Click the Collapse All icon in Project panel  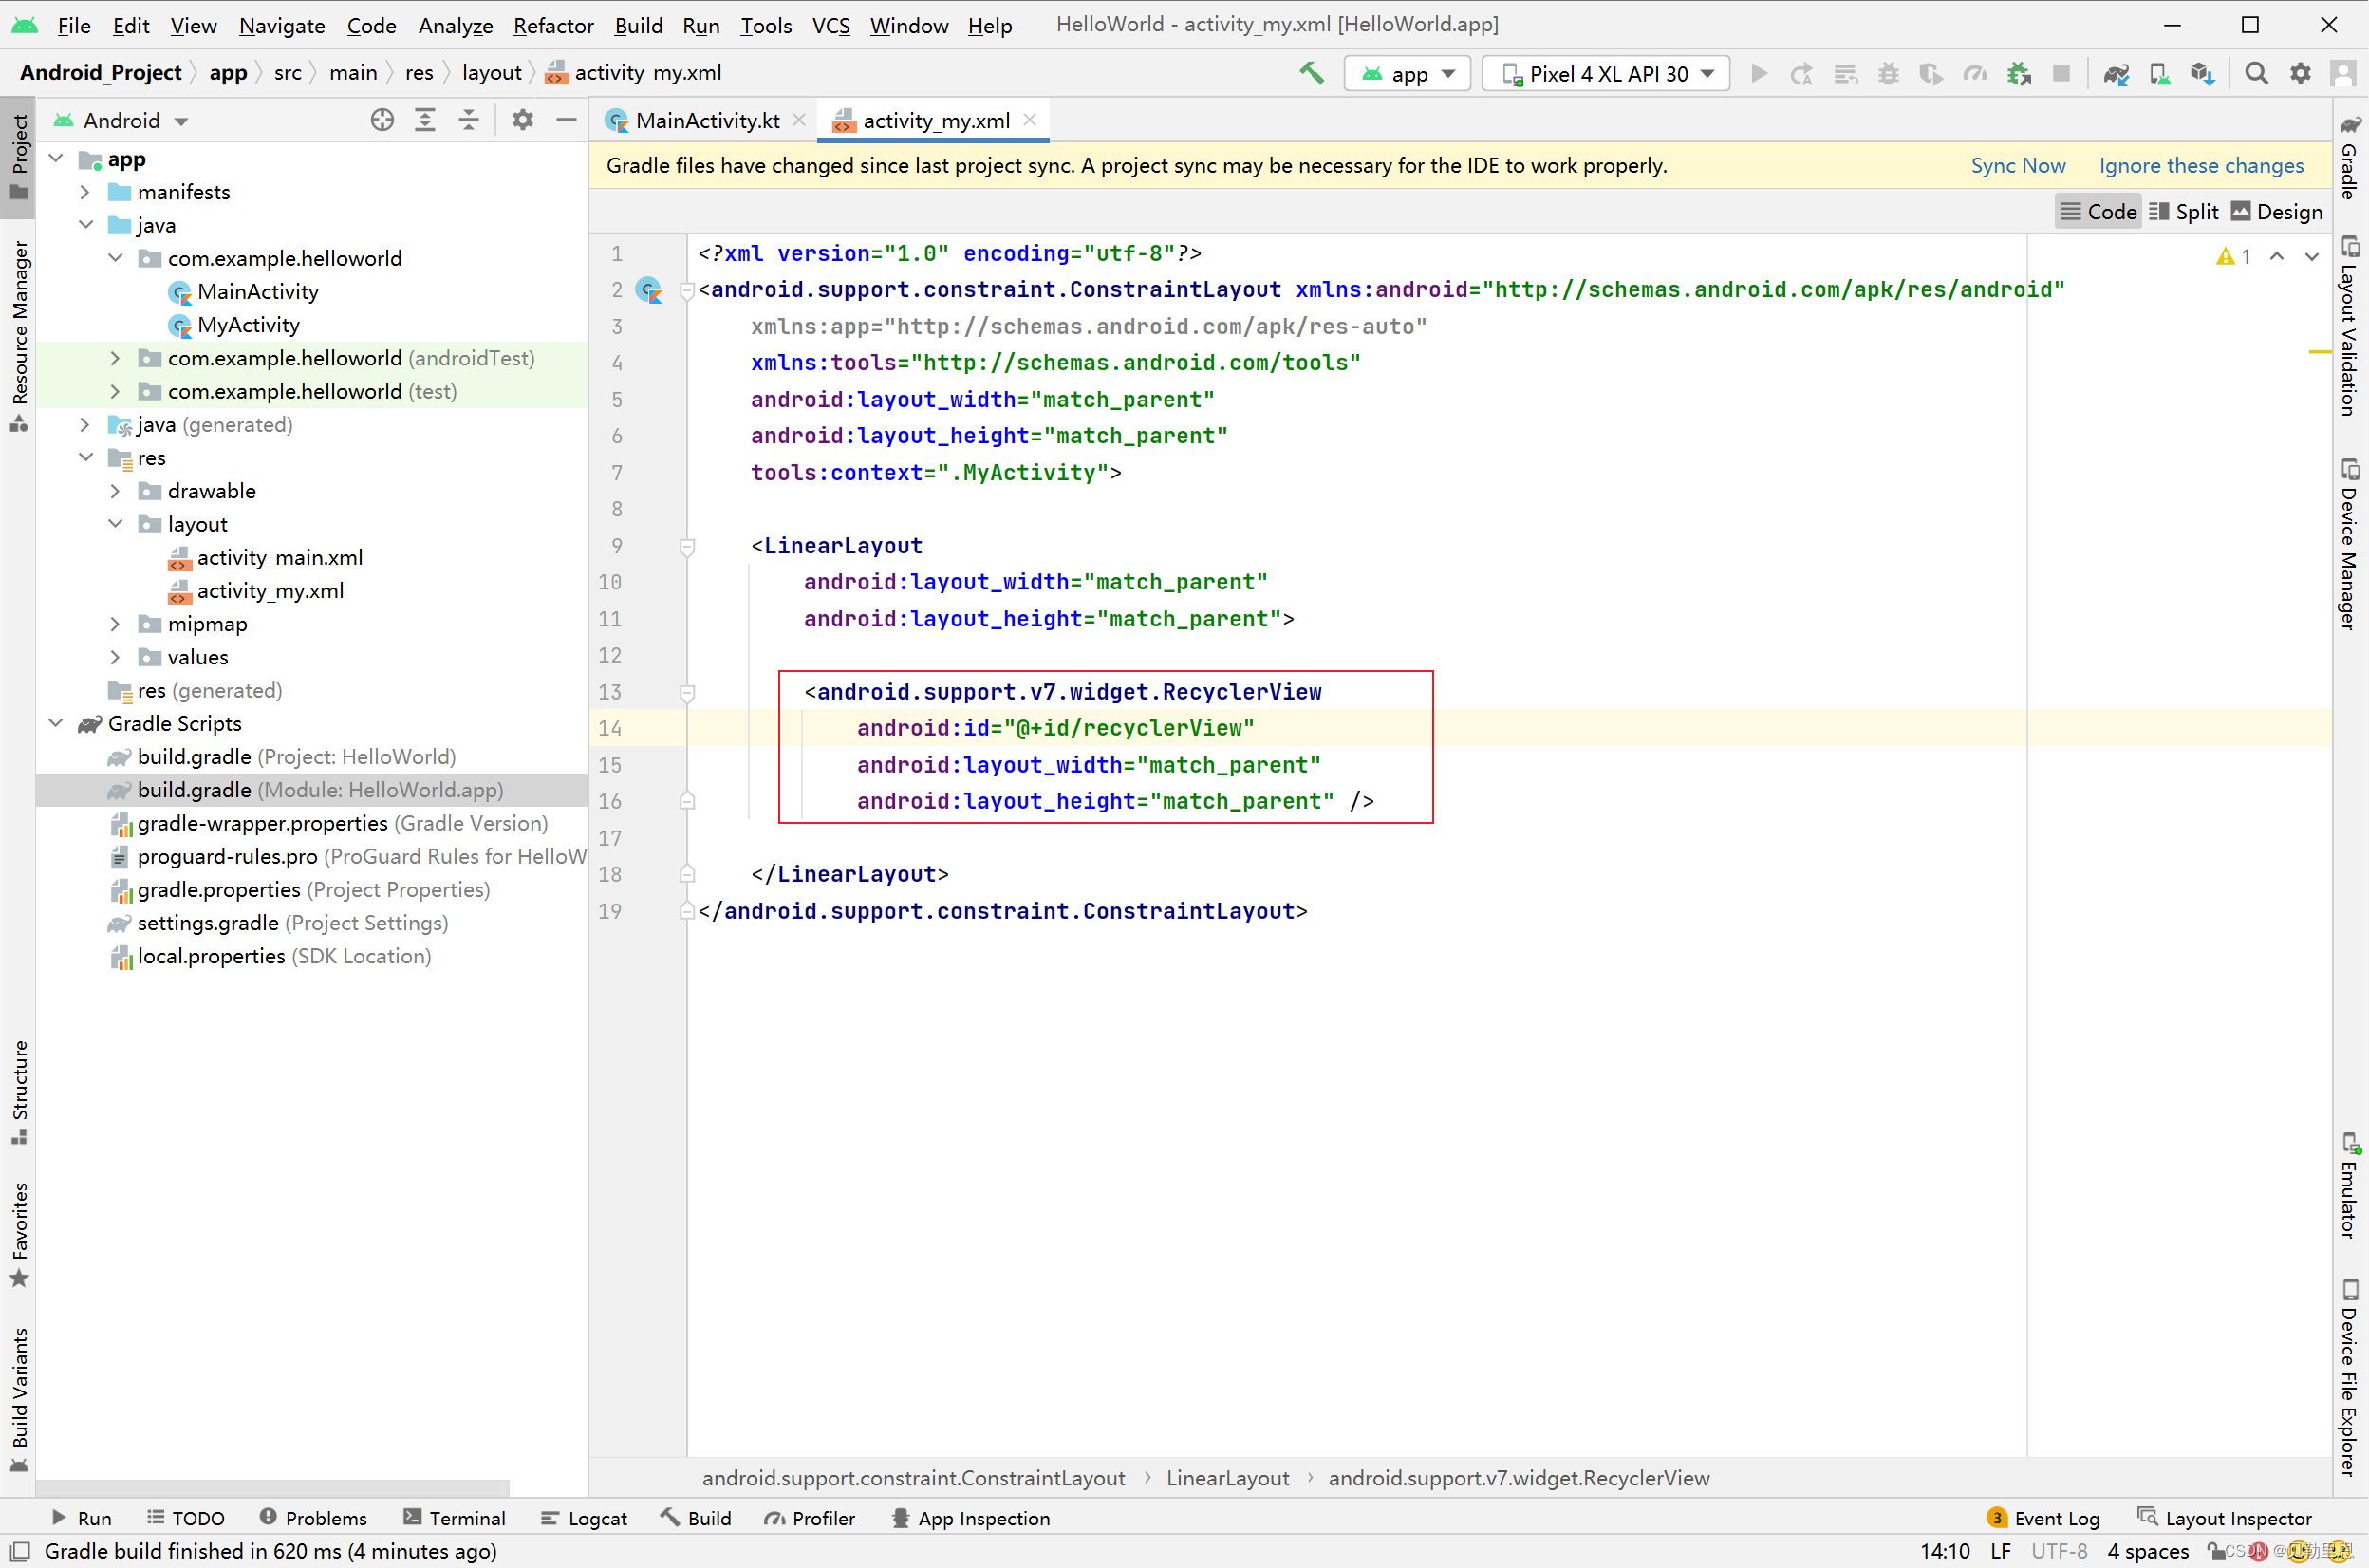(468, 120)
